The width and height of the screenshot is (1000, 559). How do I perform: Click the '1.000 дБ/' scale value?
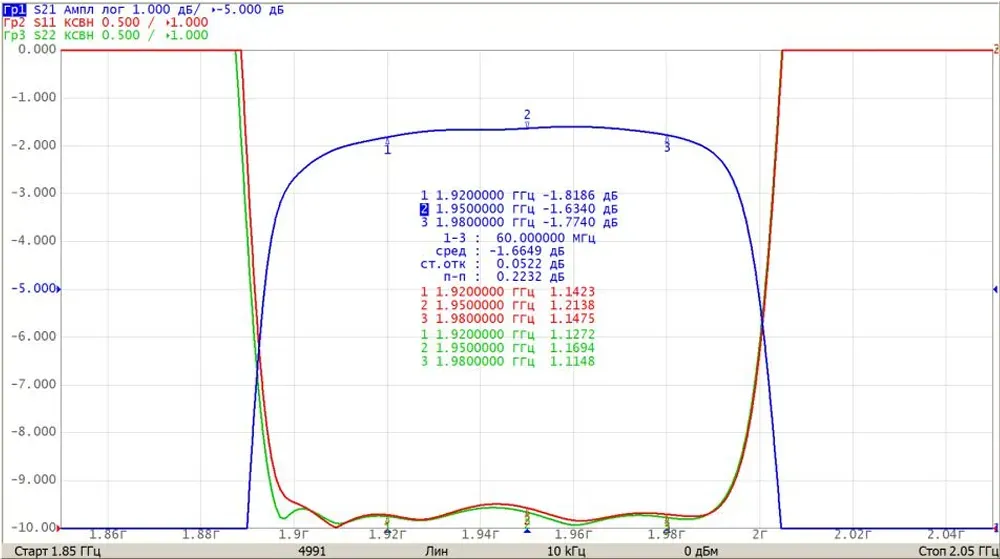(x=166, y=10)
